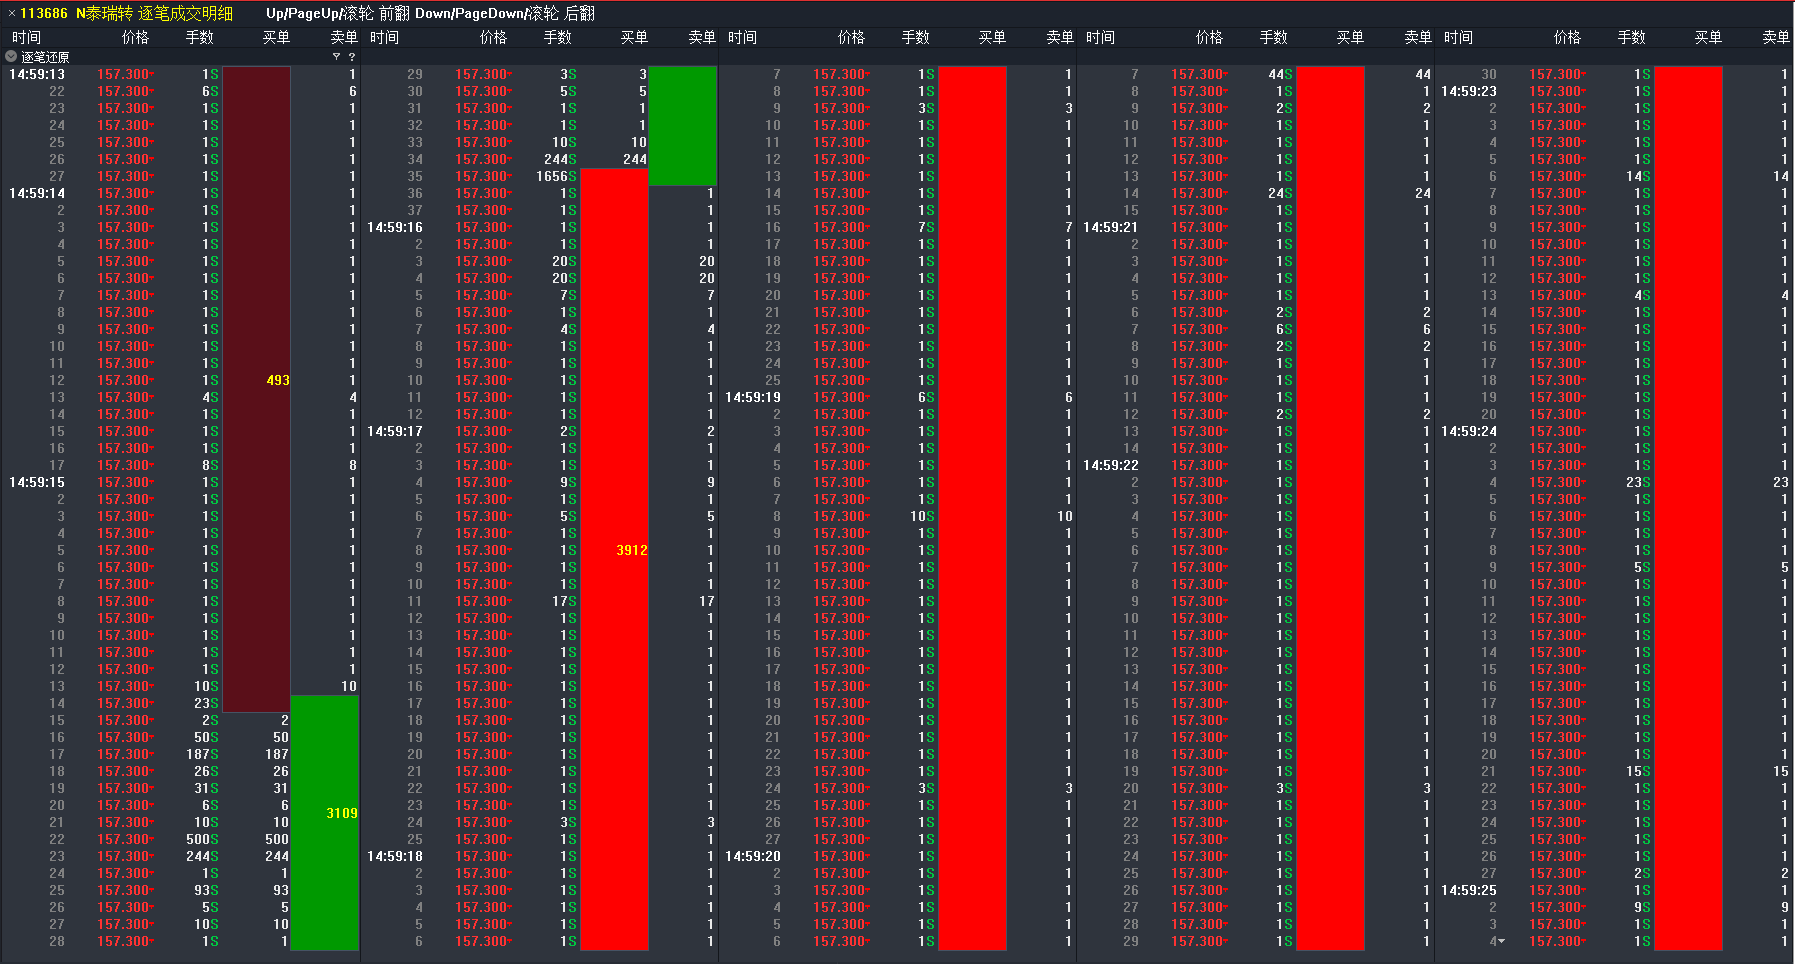
Task: Click the 时间 header in the leftmost panel
Action: [27, 37]
